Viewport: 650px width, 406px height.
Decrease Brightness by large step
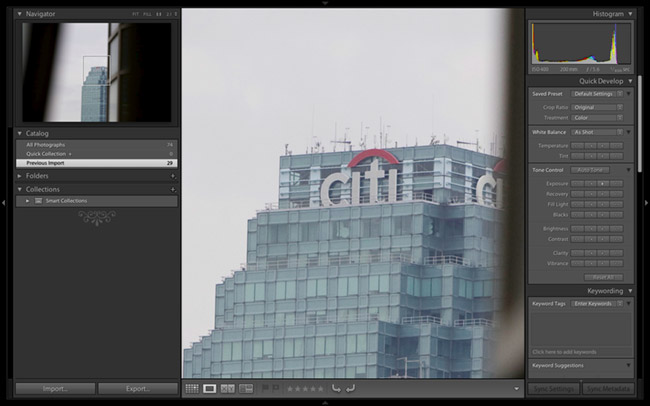click(x=577, y=229)
